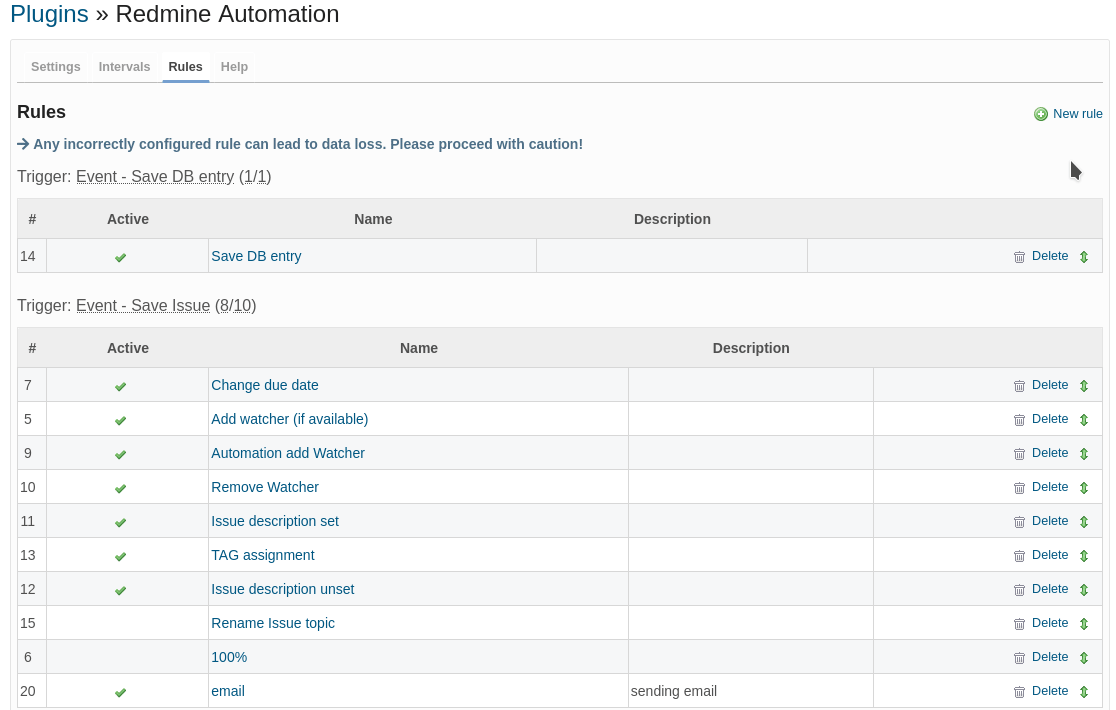Viewport: 1116px width, 710px height.
Task: Go to Plugins breadcrumb link
Action: point(49,14)
